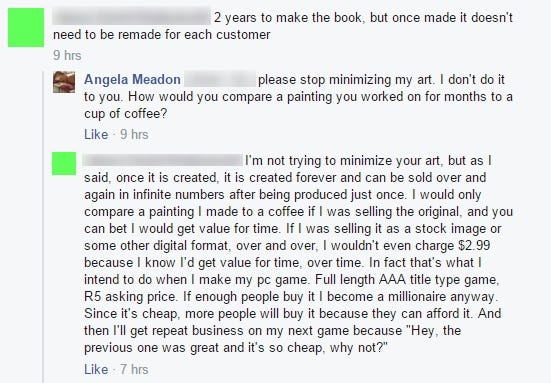Click the blurred name on the top comment
The height and width of the screenshot is (383, 551).
[x=131, y=17]
